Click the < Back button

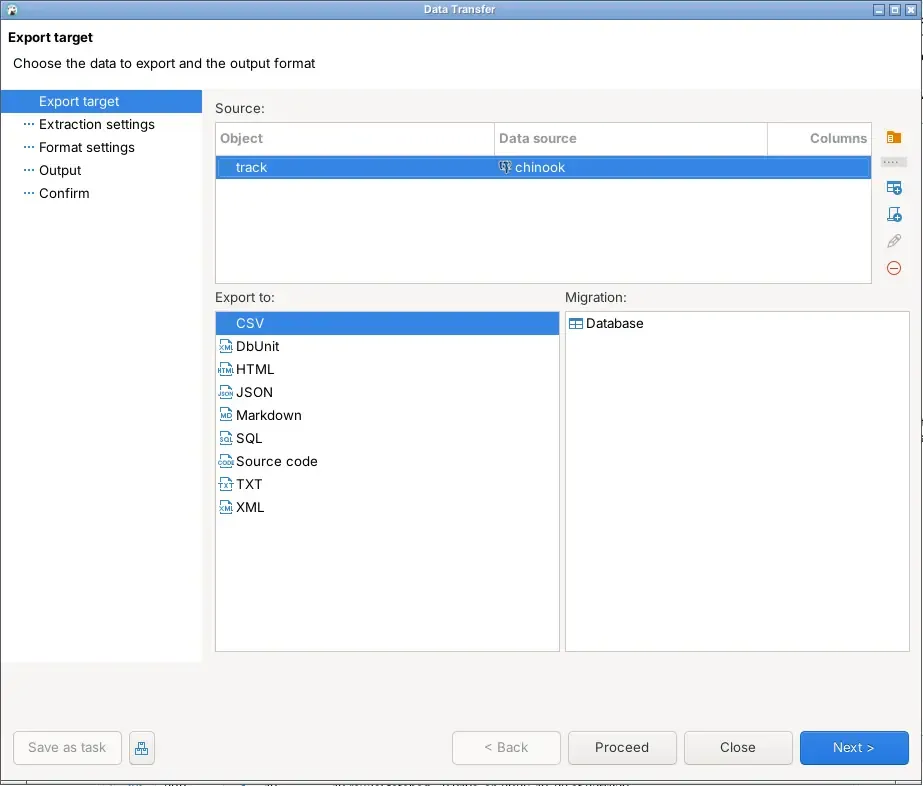click(506, 748)
